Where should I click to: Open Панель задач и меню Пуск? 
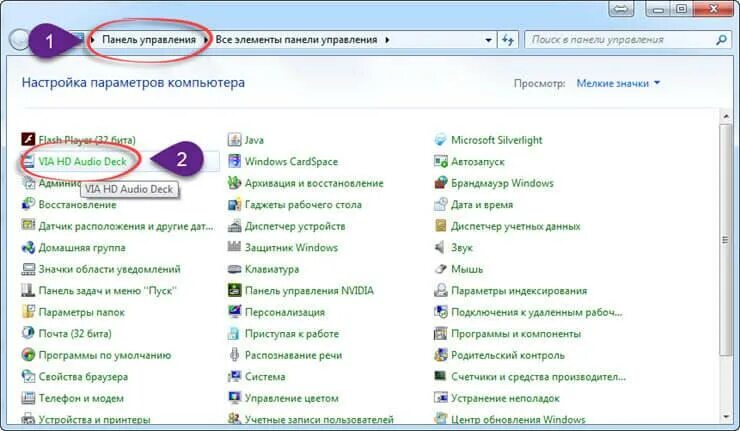tap(107, 290)
